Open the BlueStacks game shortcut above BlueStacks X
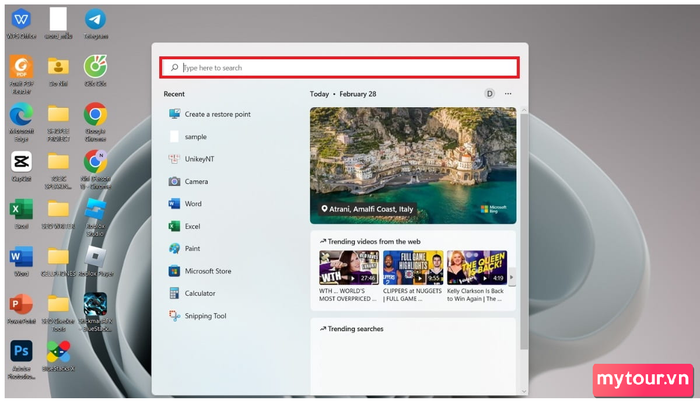Screen dimensions: 700x405 coord(95,304)
